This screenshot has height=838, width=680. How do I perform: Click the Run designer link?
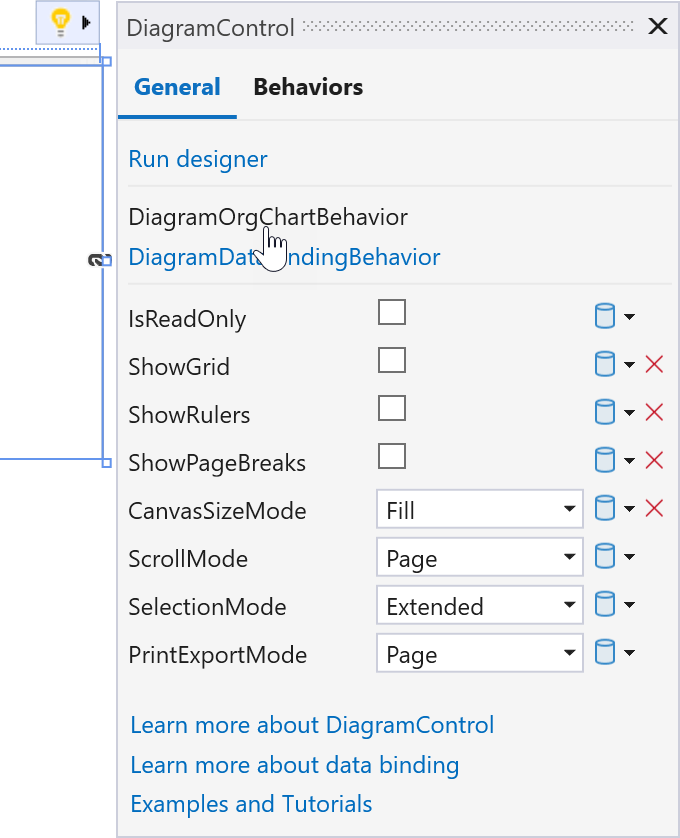click(x=198, y=159)
